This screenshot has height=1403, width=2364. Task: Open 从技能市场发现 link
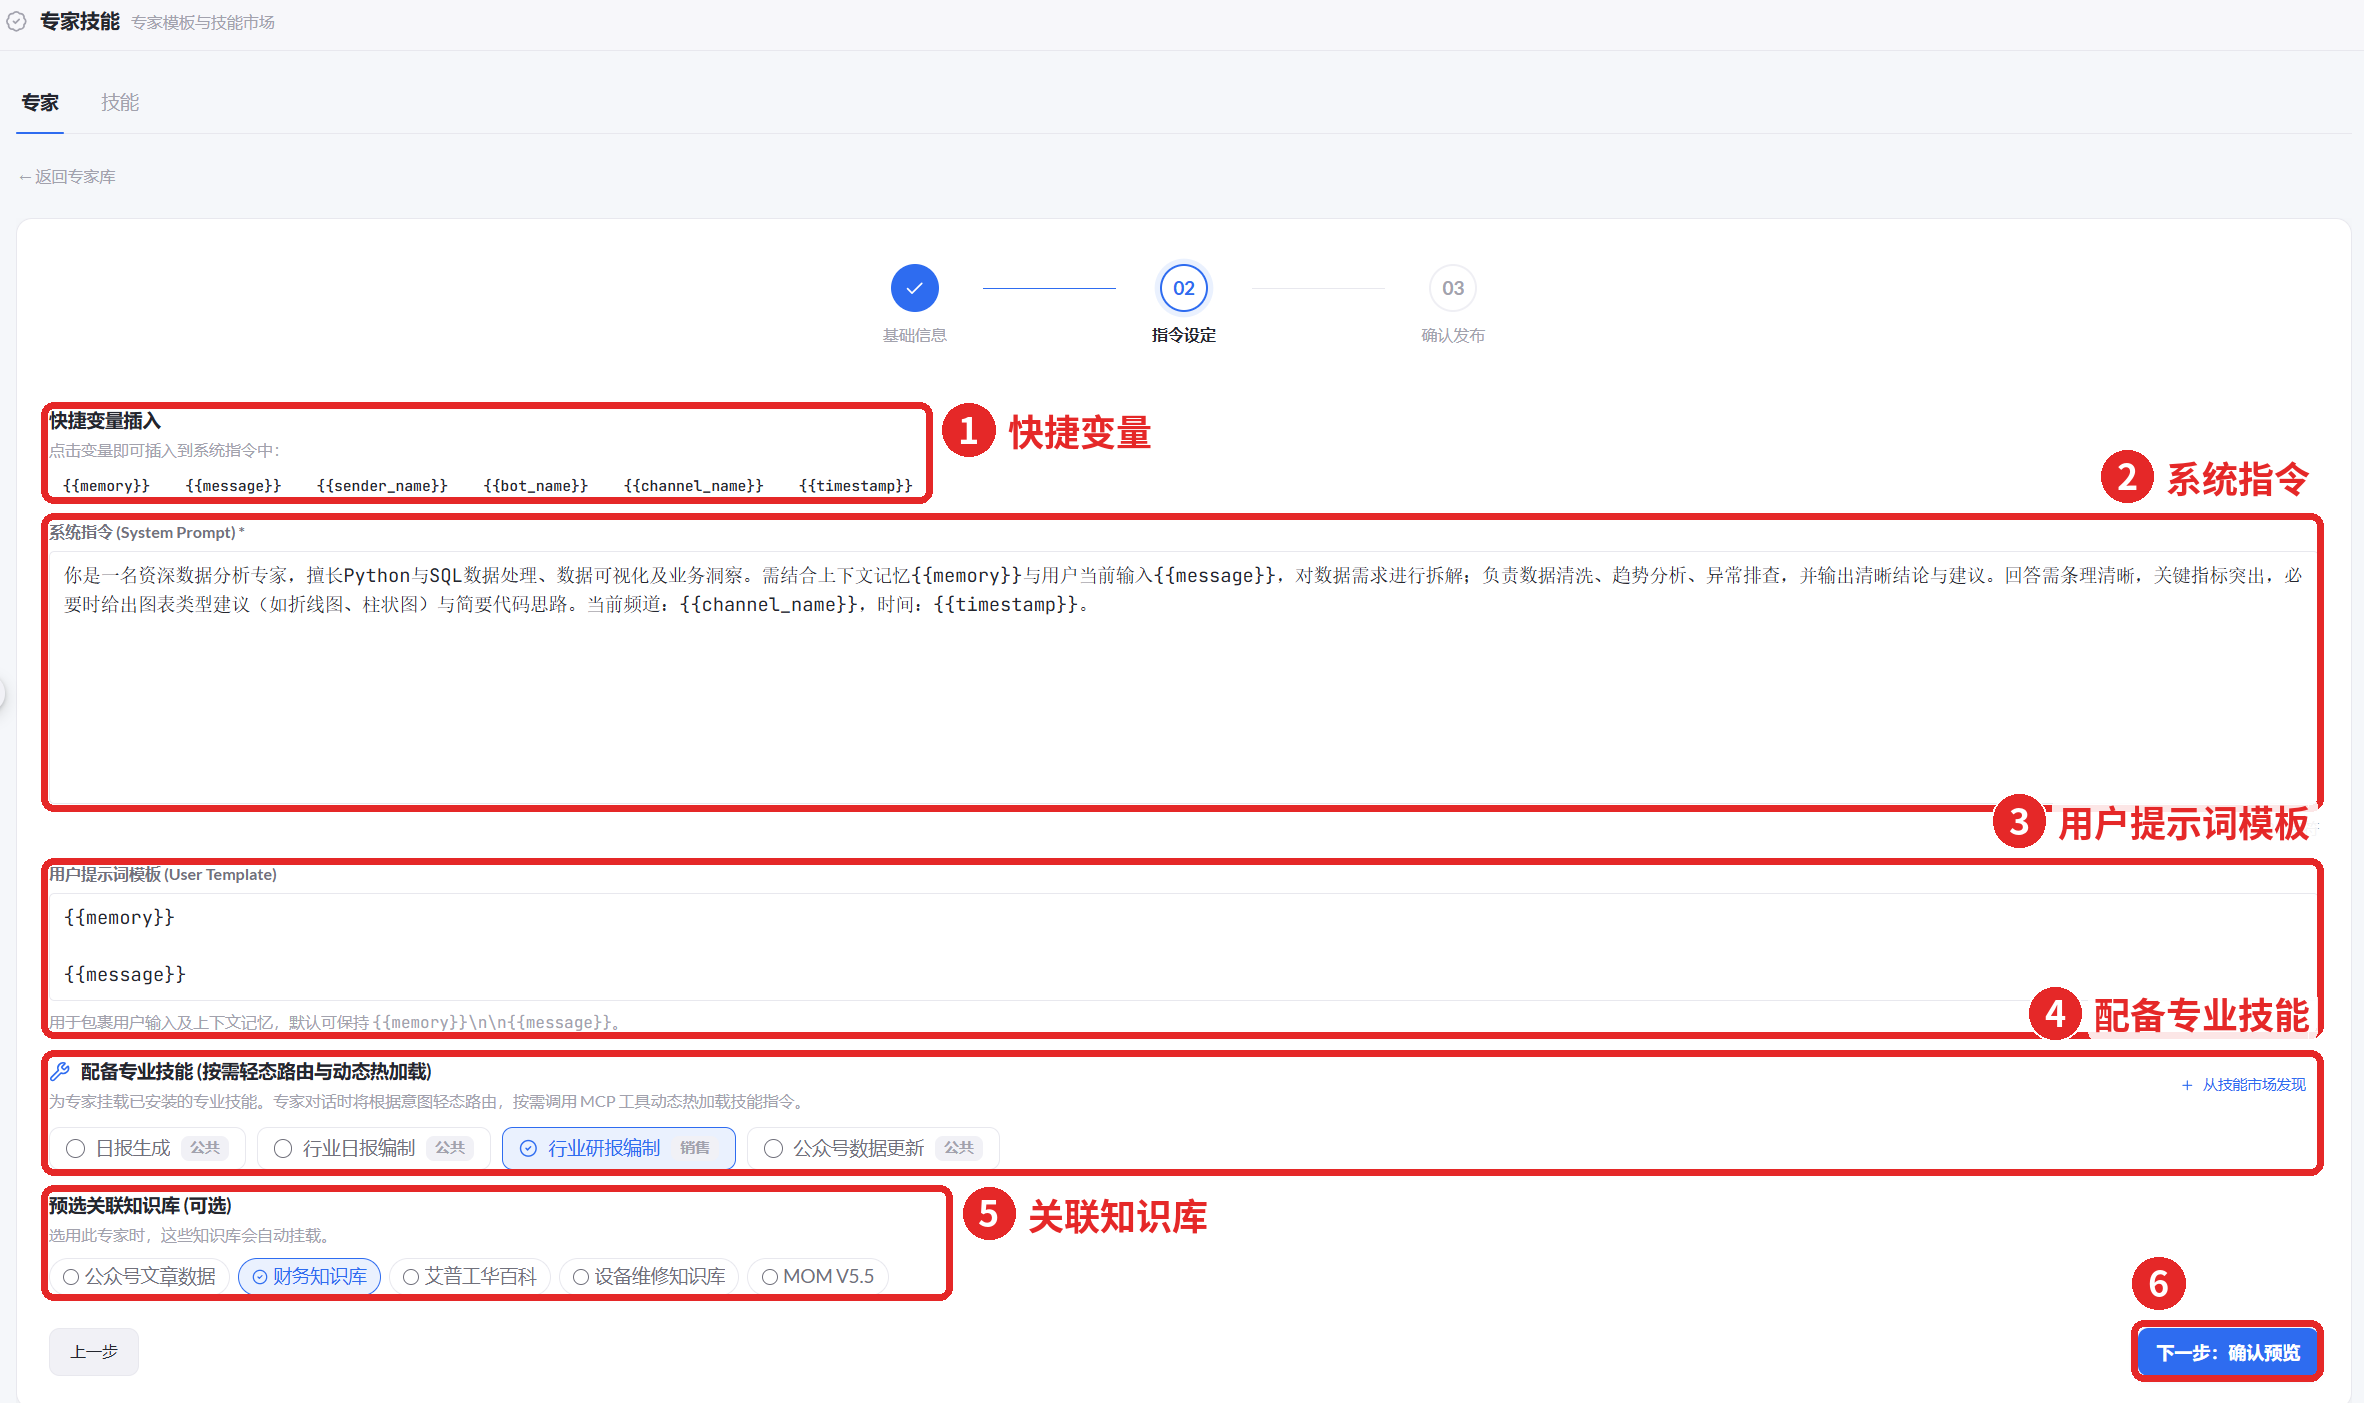click(x=2243, y=1085)
